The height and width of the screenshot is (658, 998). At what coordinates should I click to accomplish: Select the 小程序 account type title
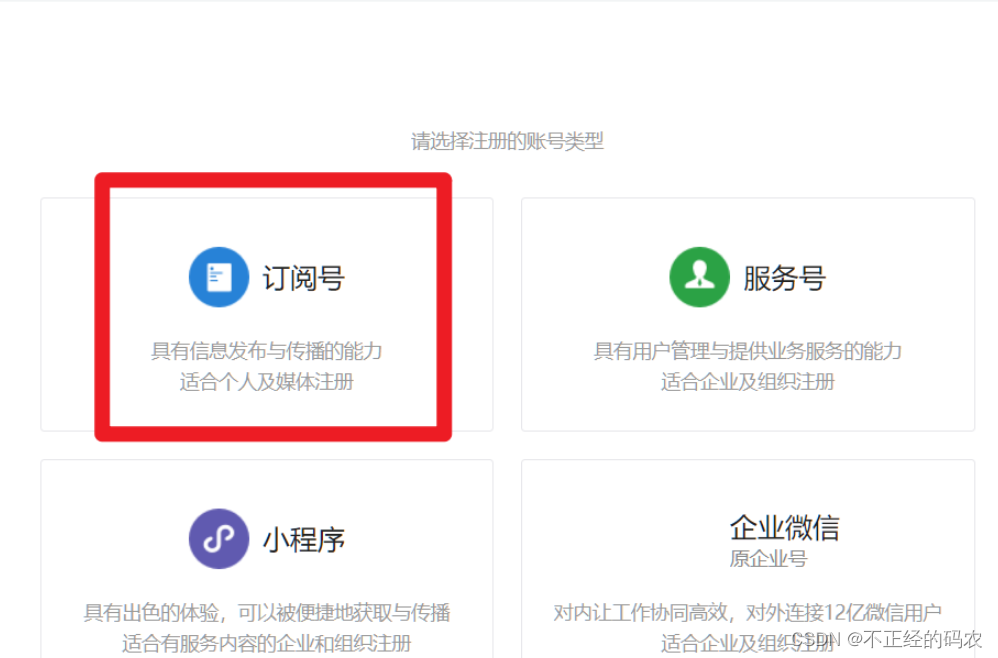(x=304, y=540)
